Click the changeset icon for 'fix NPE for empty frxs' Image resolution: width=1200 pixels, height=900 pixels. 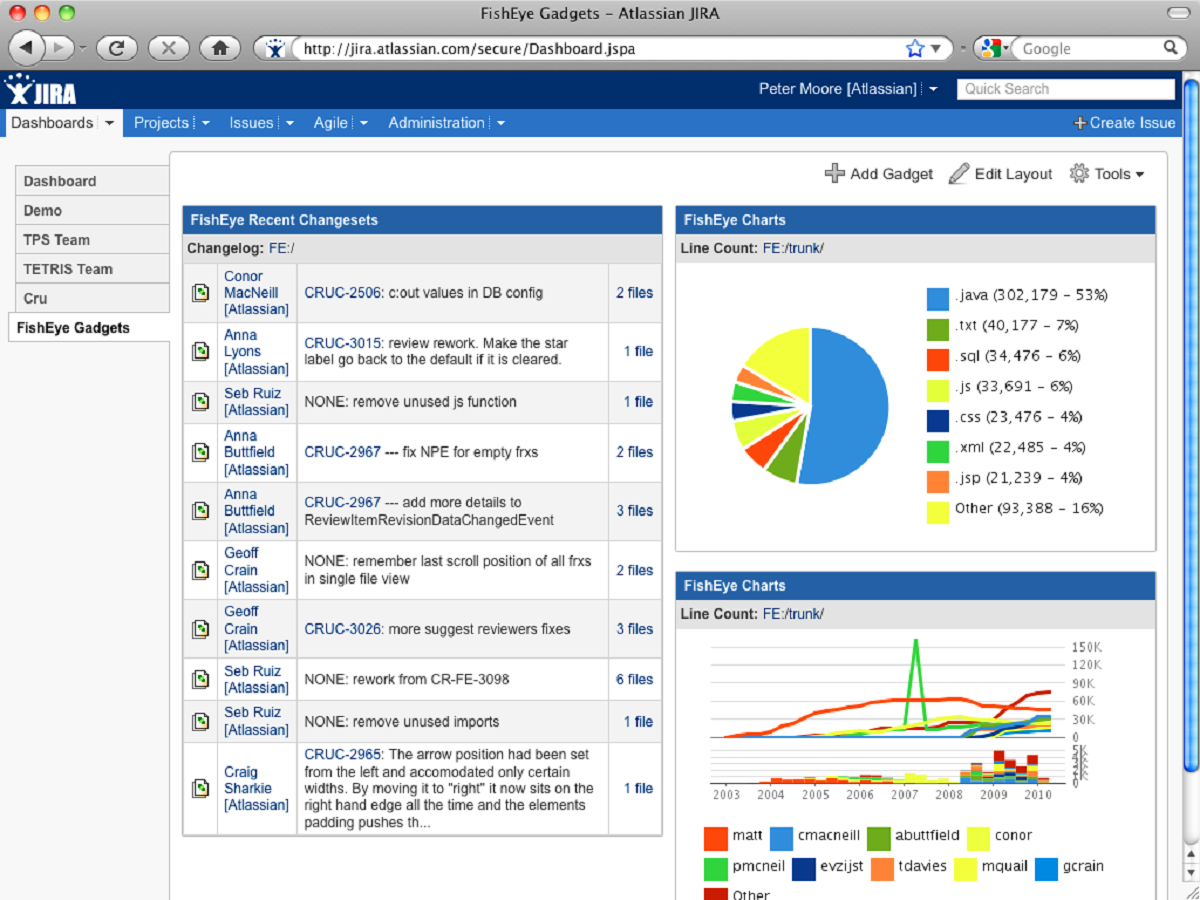[201, 452]
